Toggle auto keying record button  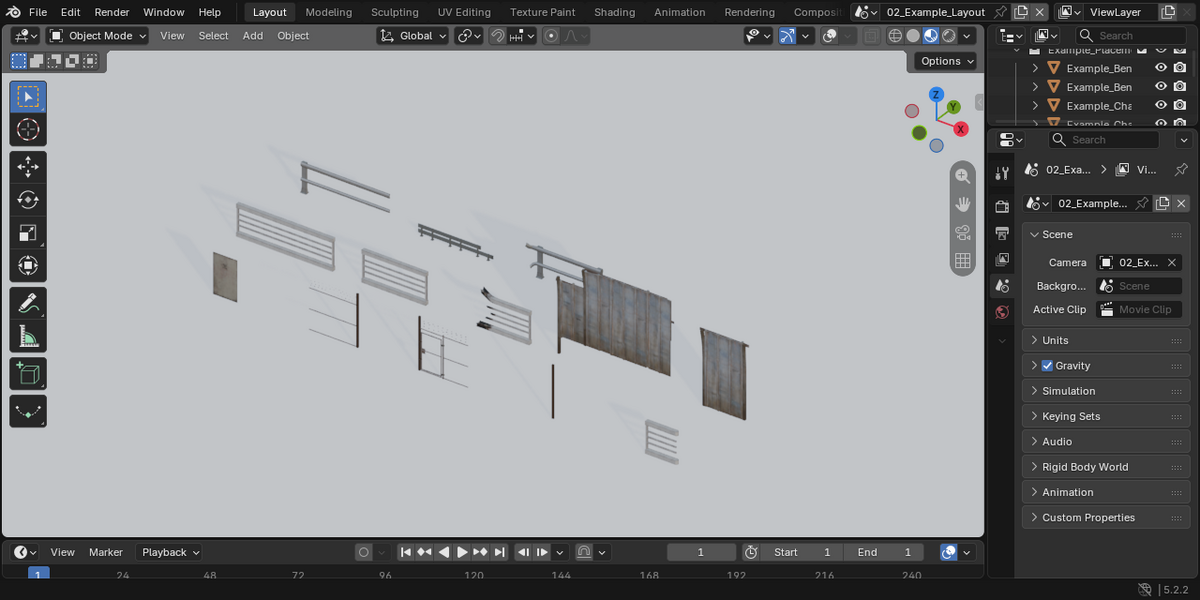[364, 552]
